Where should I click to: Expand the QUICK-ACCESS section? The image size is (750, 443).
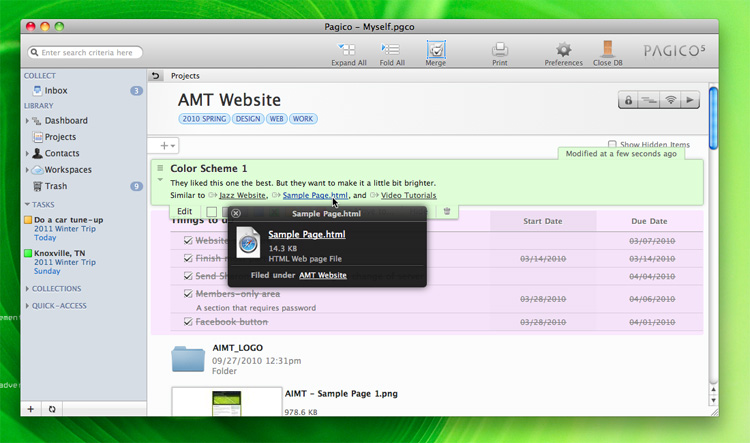coord(27,306)
